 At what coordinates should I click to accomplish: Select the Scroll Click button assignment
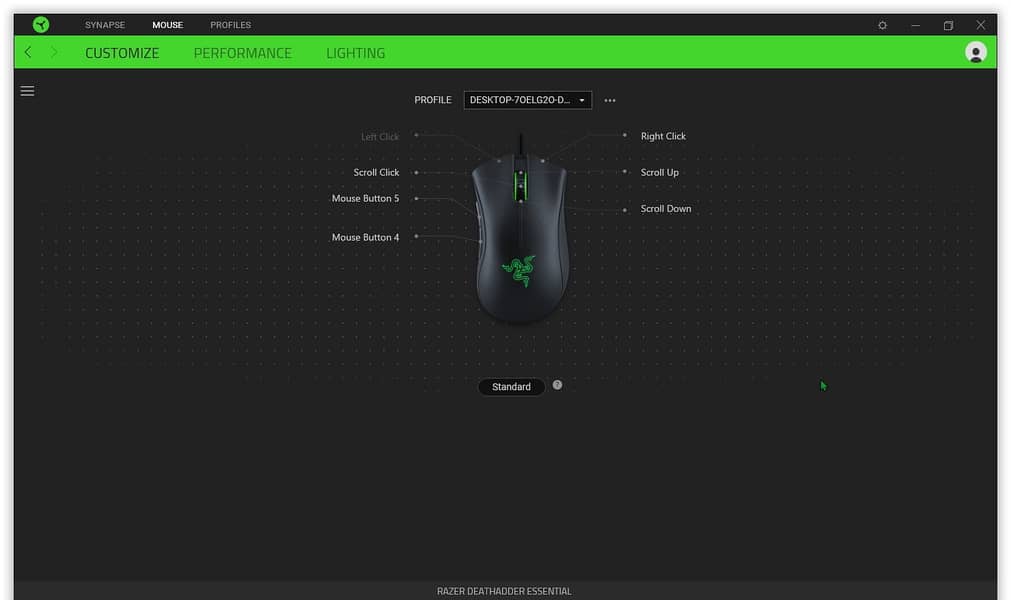point(376,173)
